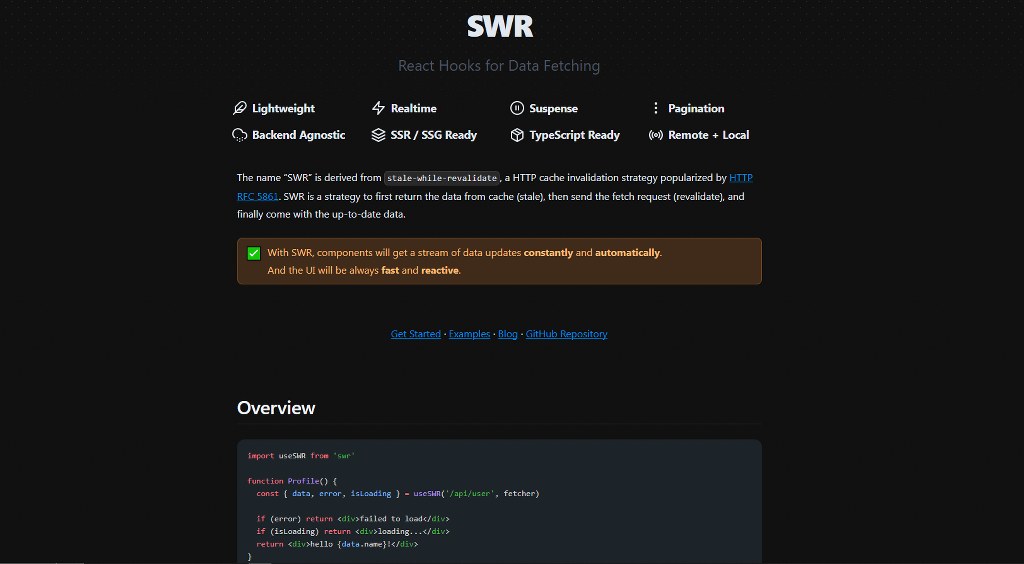
Task: Click the 'Remote + Local' feature label
Action: [x=709, y=135]
